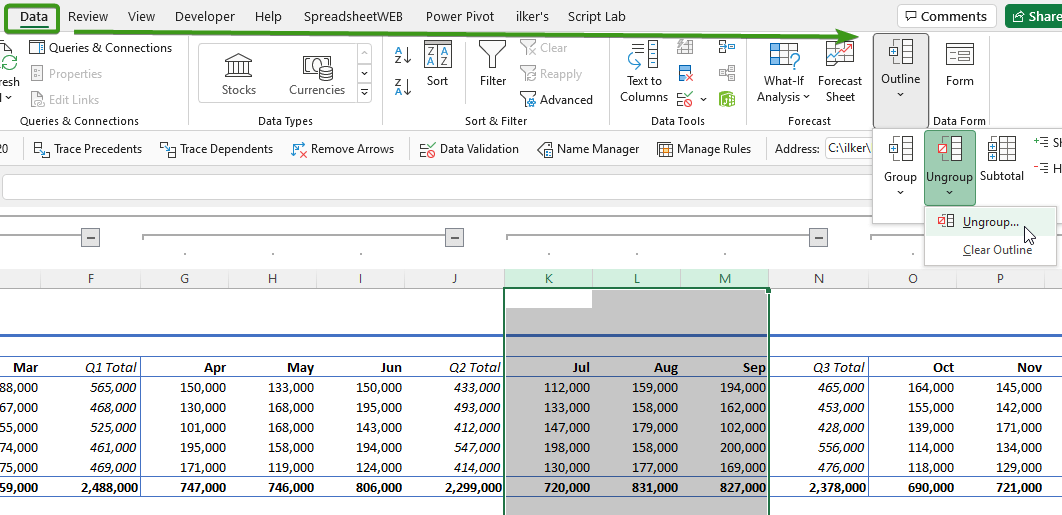Click Trace Dependents

click(x=216, y=149)
